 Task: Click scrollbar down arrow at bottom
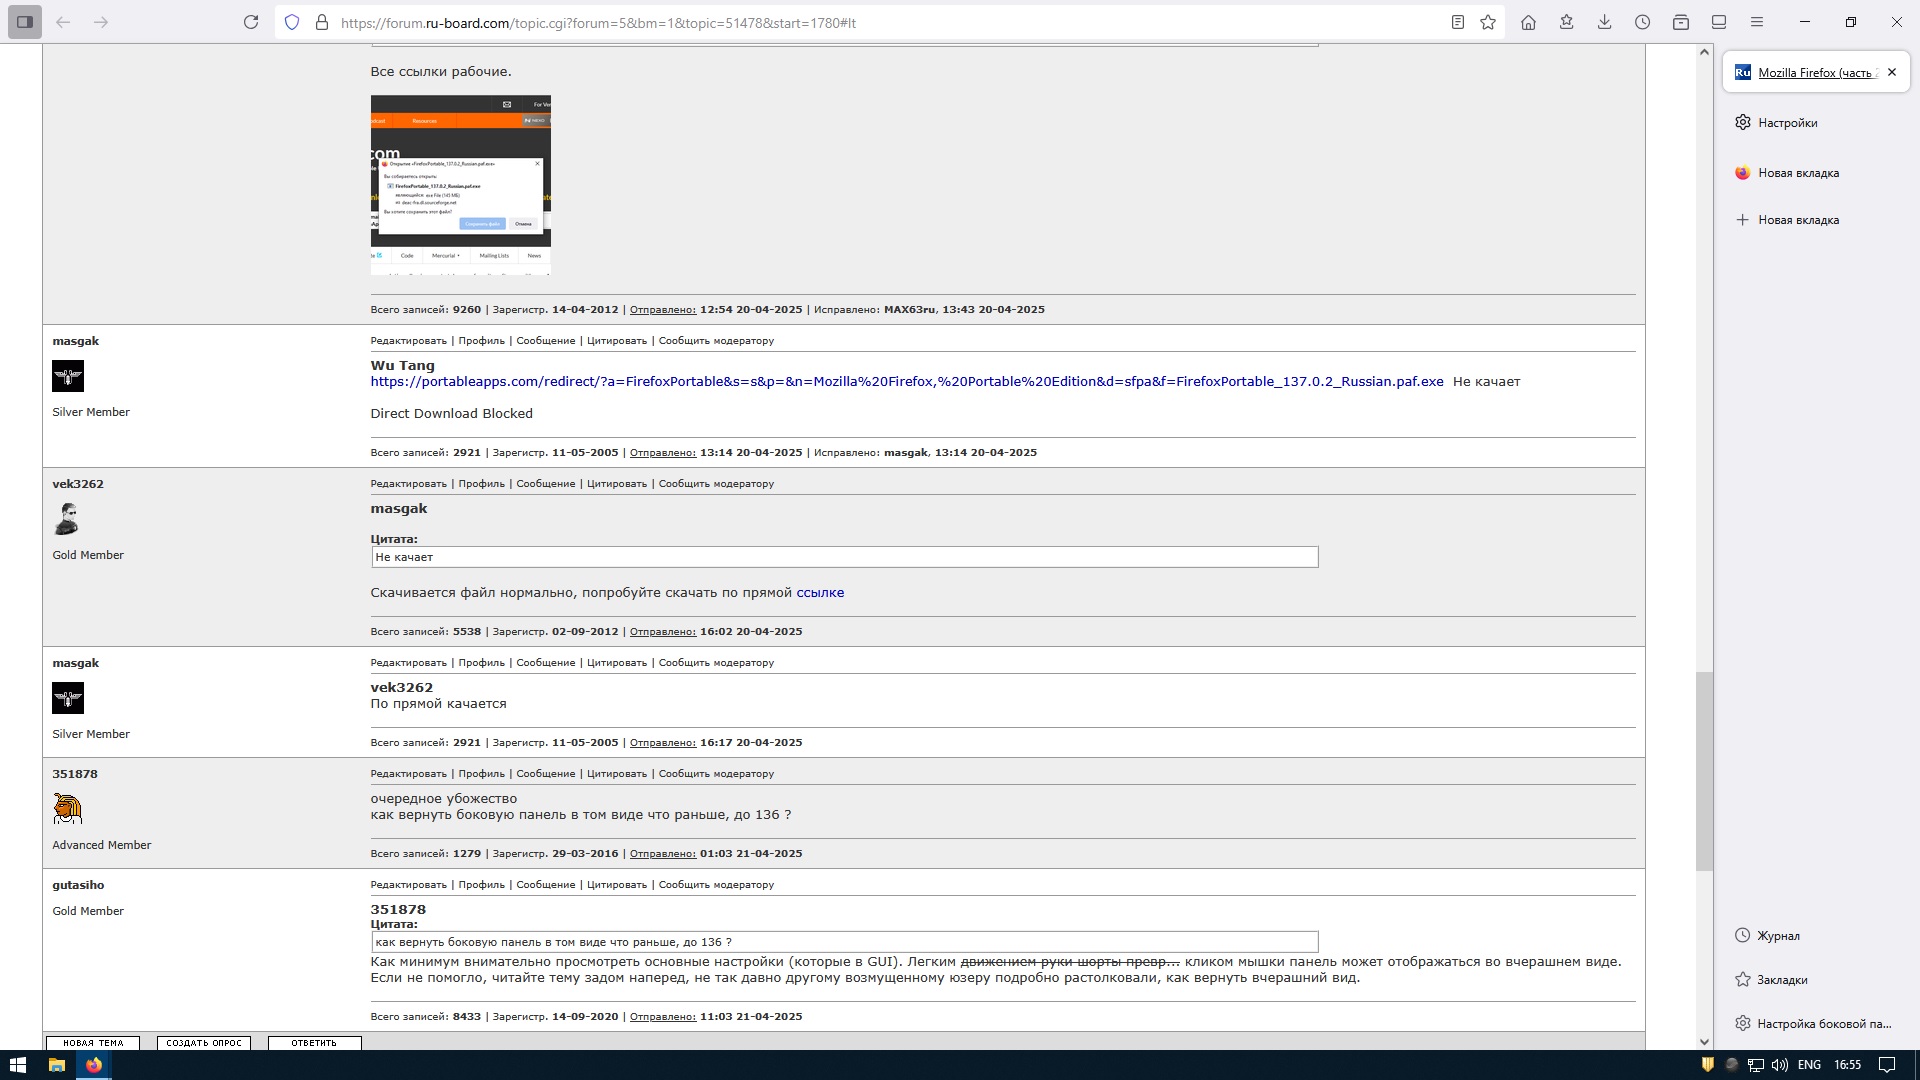click(x=1705, y=1041)
